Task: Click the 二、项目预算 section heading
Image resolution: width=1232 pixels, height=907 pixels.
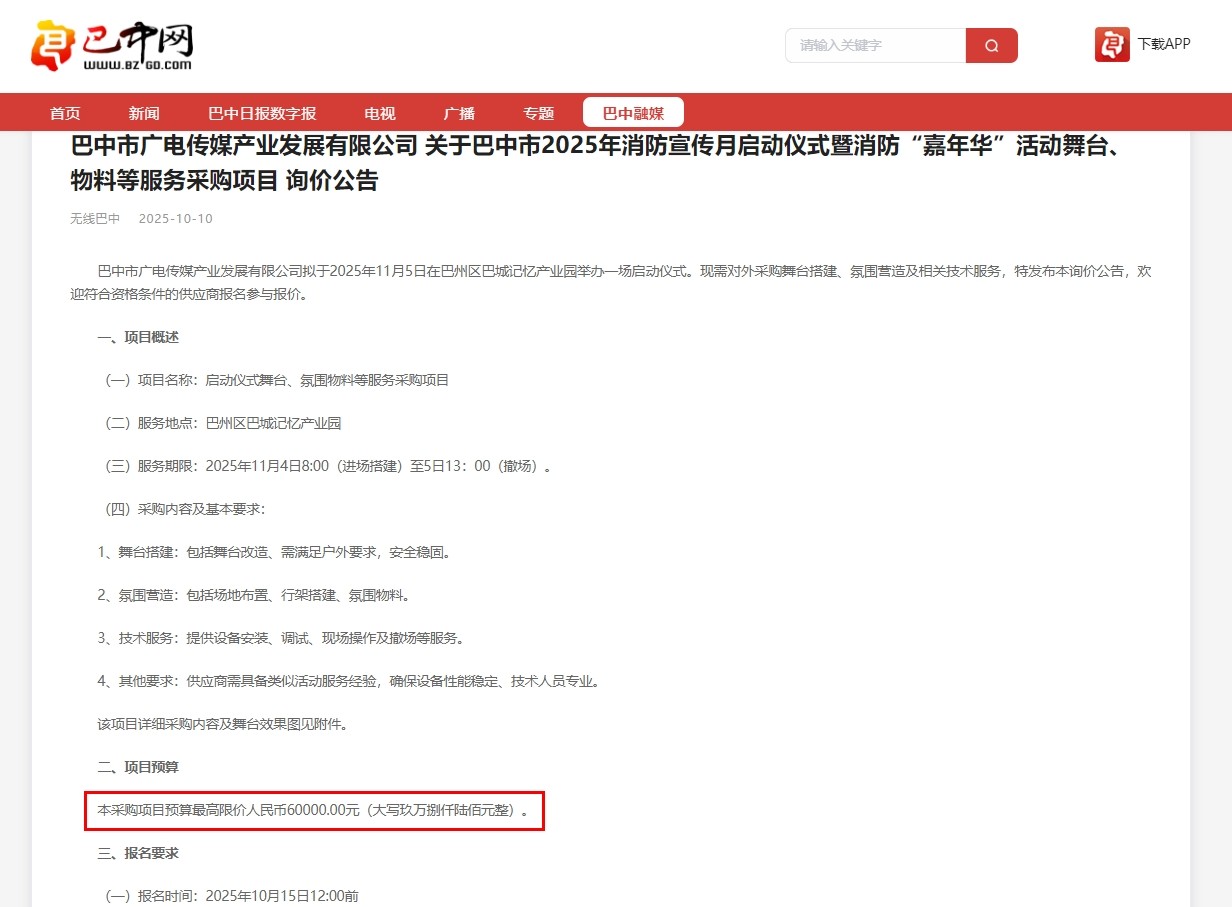Action: coord(138,767)
